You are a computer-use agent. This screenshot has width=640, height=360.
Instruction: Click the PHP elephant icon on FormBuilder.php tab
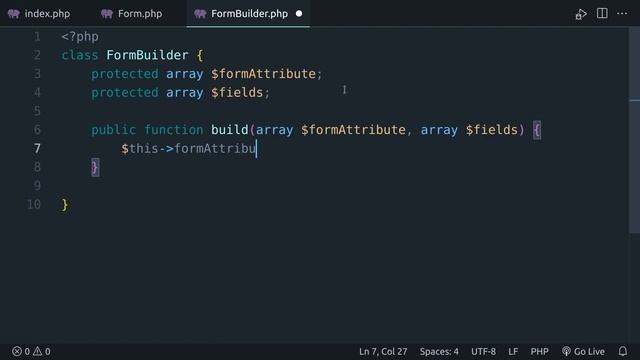pyautogui.click(x=200, y=14)
